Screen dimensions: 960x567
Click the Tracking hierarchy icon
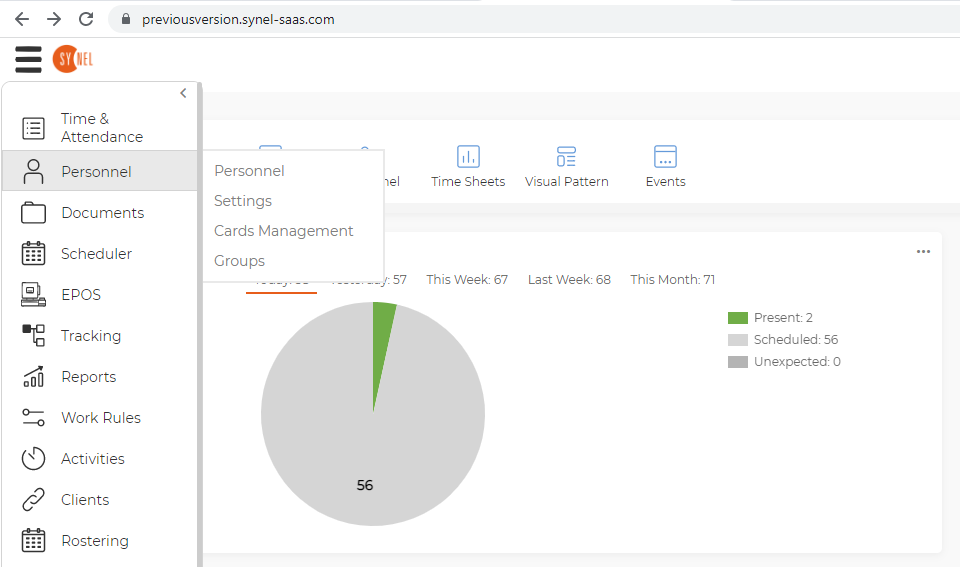[x=33, y=336]
